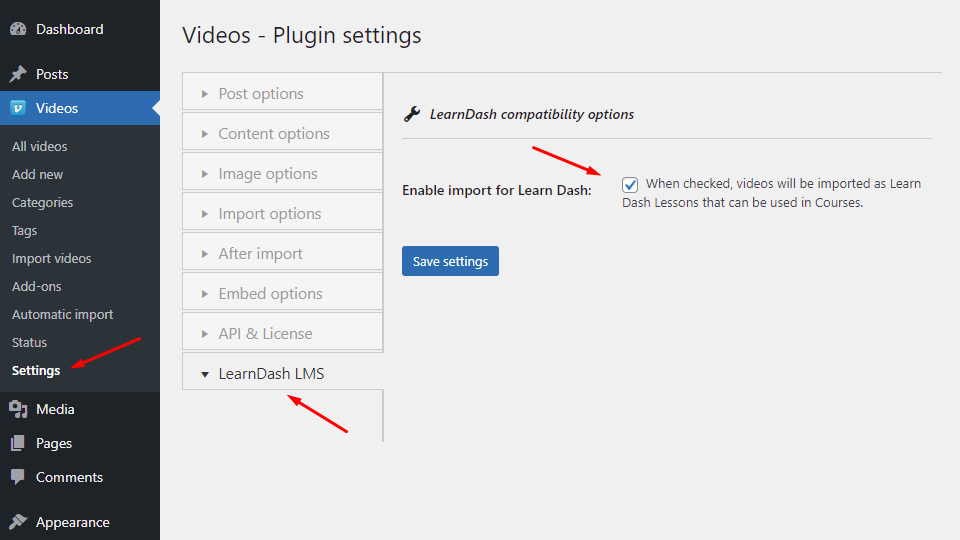The width and height of the screenshot is (960, 540).
Task: Switch to Import options tab
Action: (x=283, y=212)
